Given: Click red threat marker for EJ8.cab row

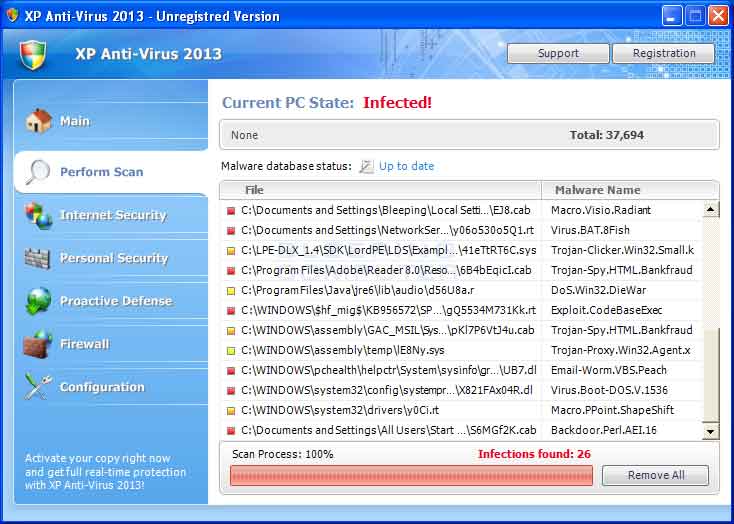Looking at the screenshot, I should [230, 211].
